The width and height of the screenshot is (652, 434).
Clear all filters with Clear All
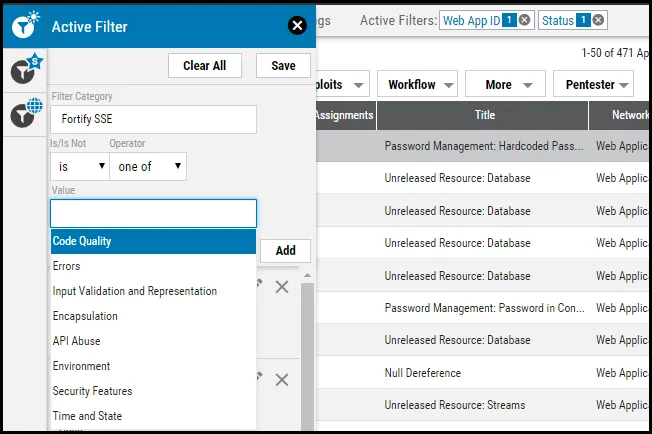205,65
